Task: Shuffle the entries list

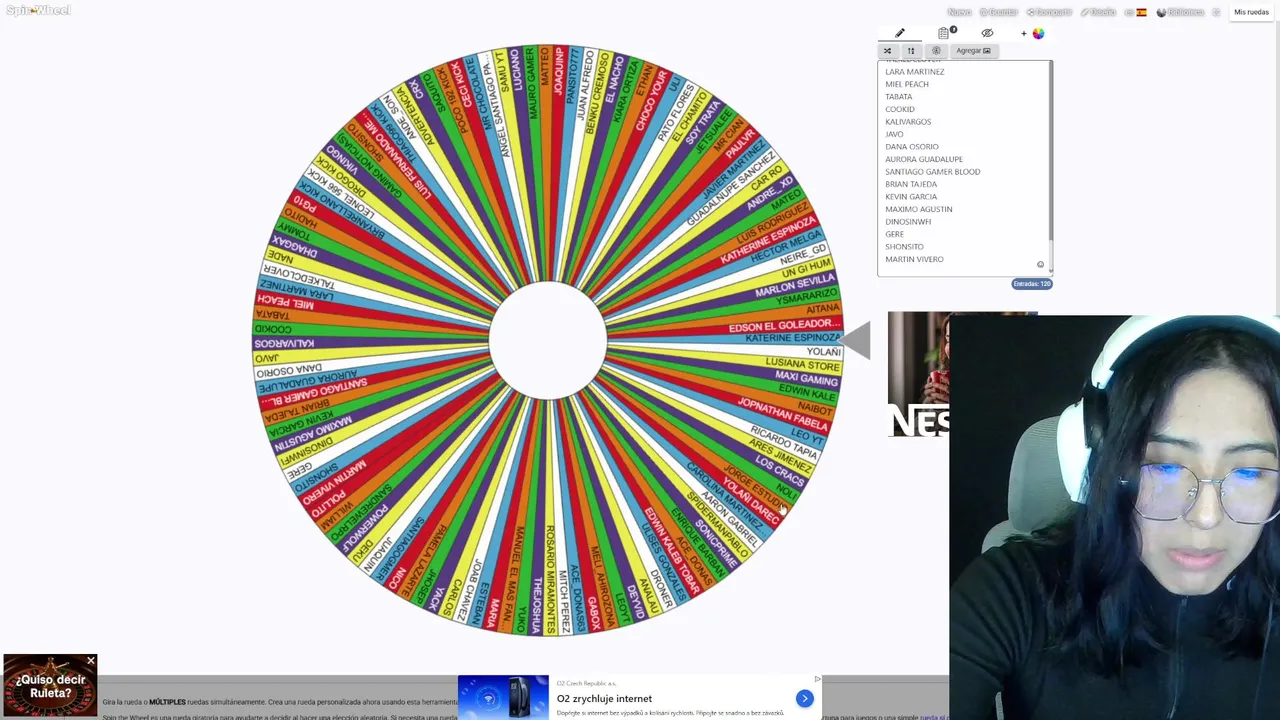Action: point(887,51)
